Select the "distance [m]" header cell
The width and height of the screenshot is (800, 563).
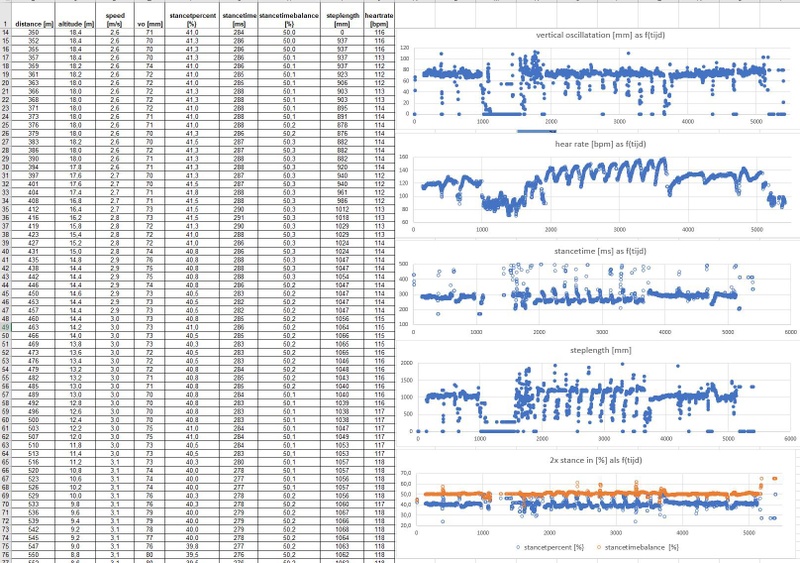pos(34,16)
